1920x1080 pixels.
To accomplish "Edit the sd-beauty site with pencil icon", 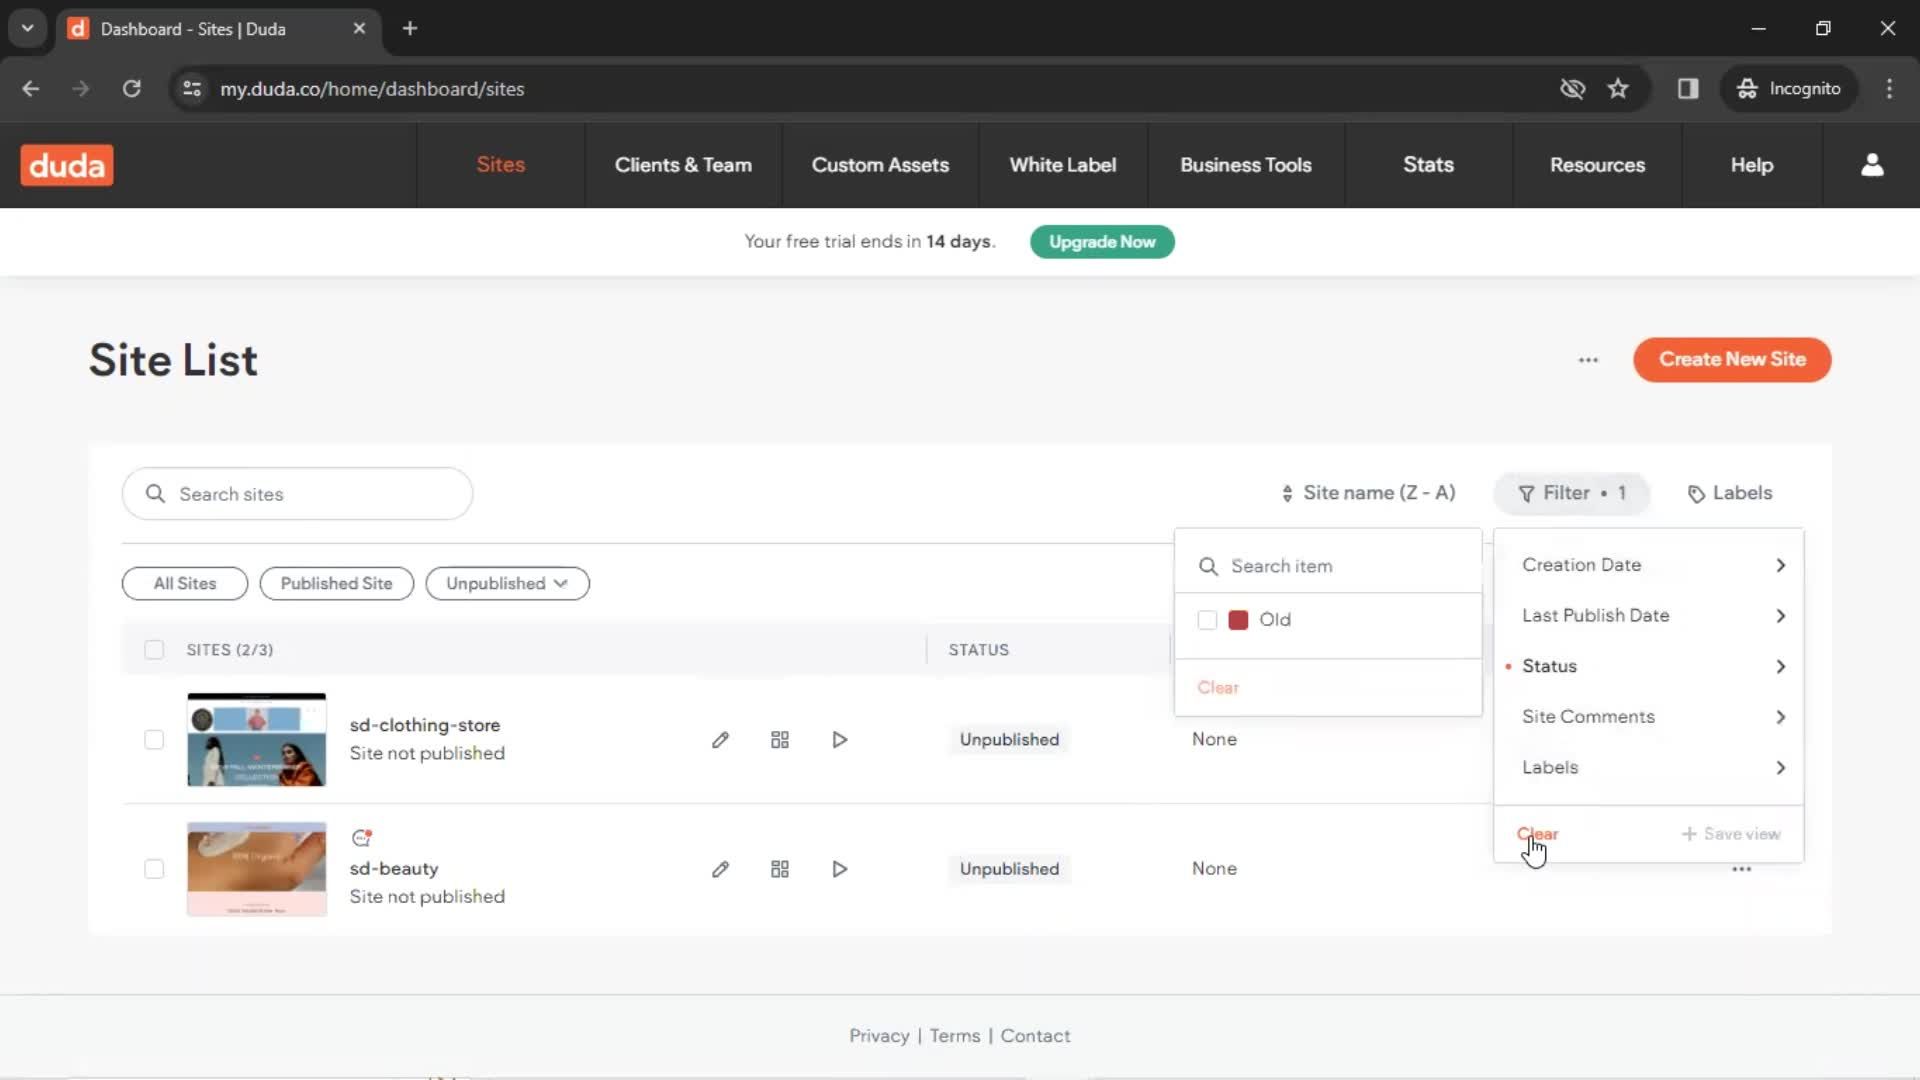I will click(720, 869).
